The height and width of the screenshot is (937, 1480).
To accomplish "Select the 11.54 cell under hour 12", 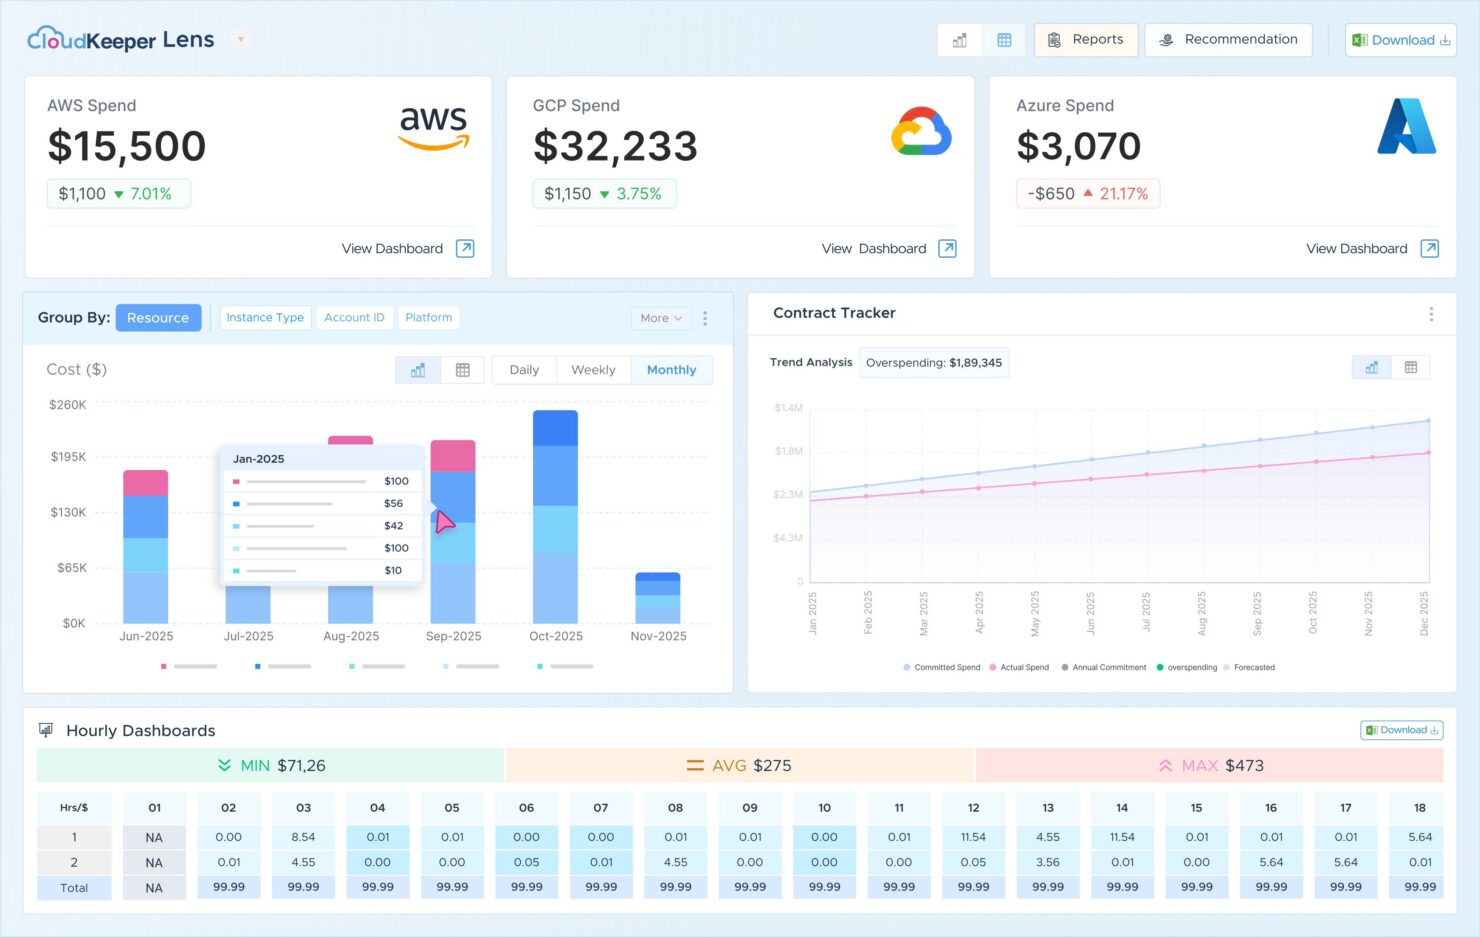I will point(972,837).
